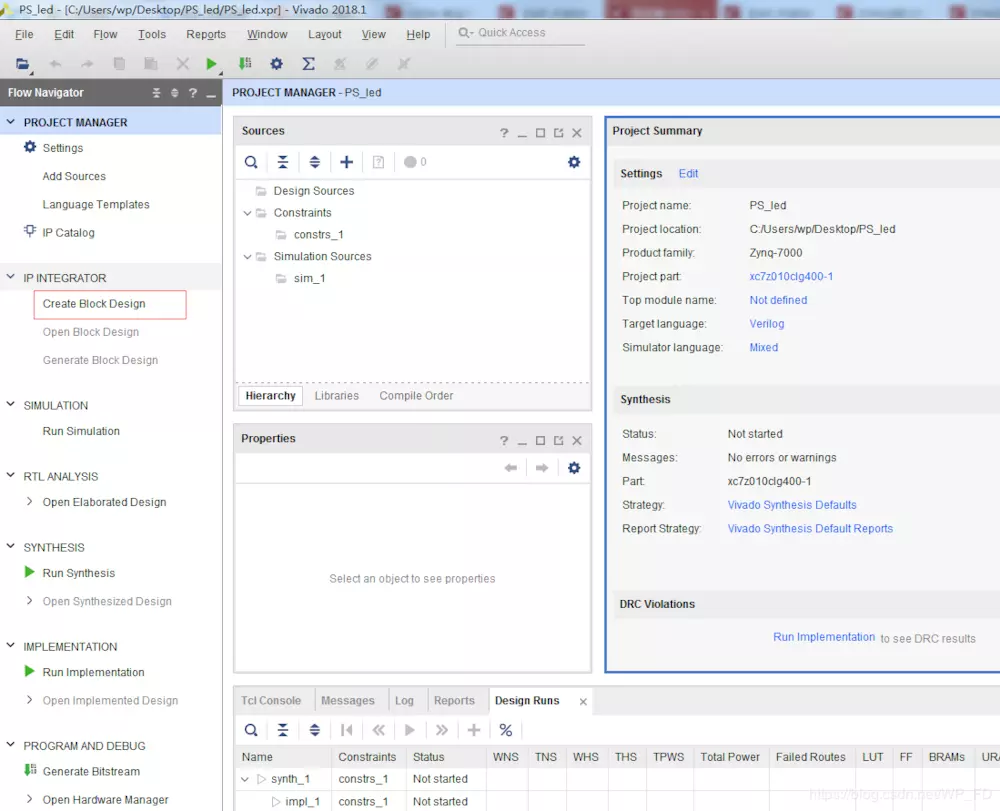
Task: Search in the Sources panel
Action: 251,163
